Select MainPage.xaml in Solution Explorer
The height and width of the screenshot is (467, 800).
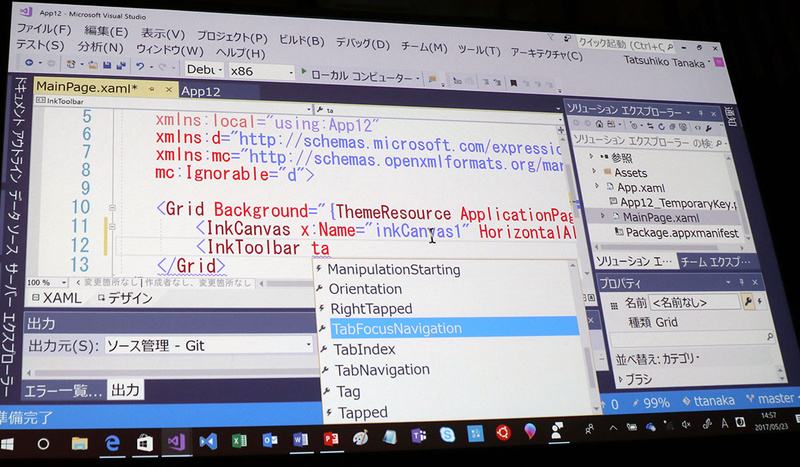(x=661, y=218)
